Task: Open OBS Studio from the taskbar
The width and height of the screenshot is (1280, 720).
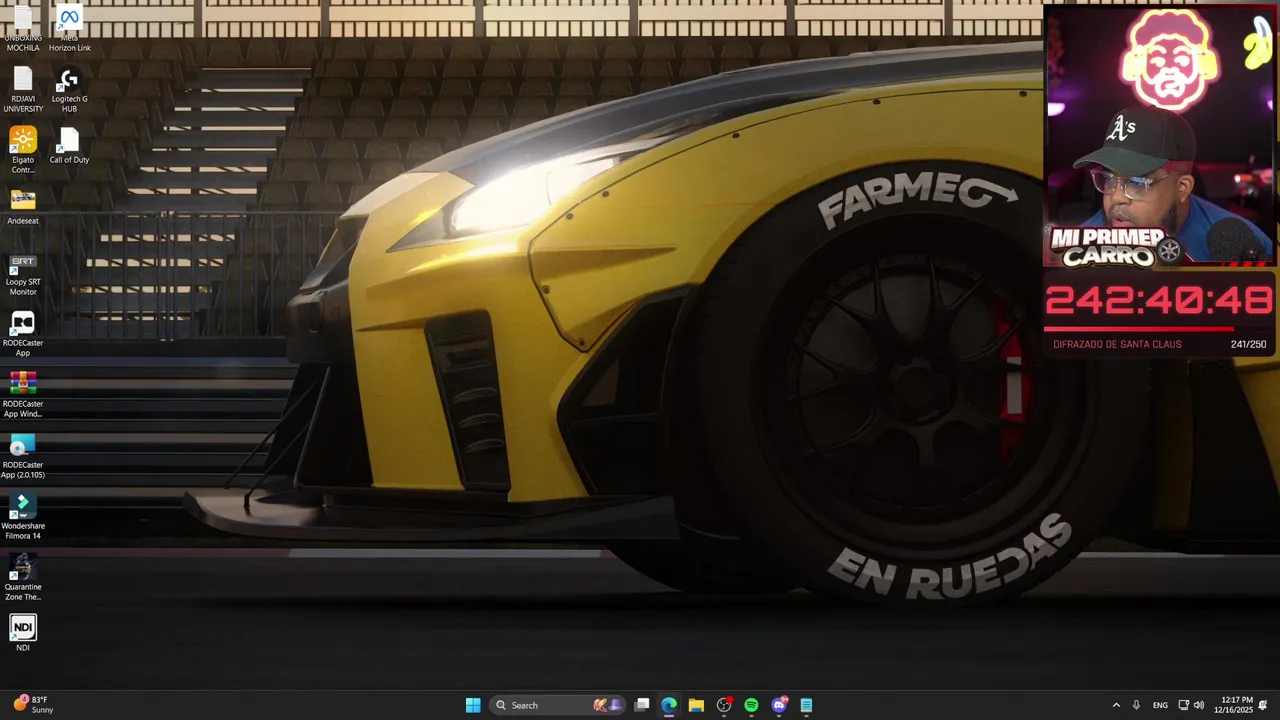Action: tap(724, 705)
